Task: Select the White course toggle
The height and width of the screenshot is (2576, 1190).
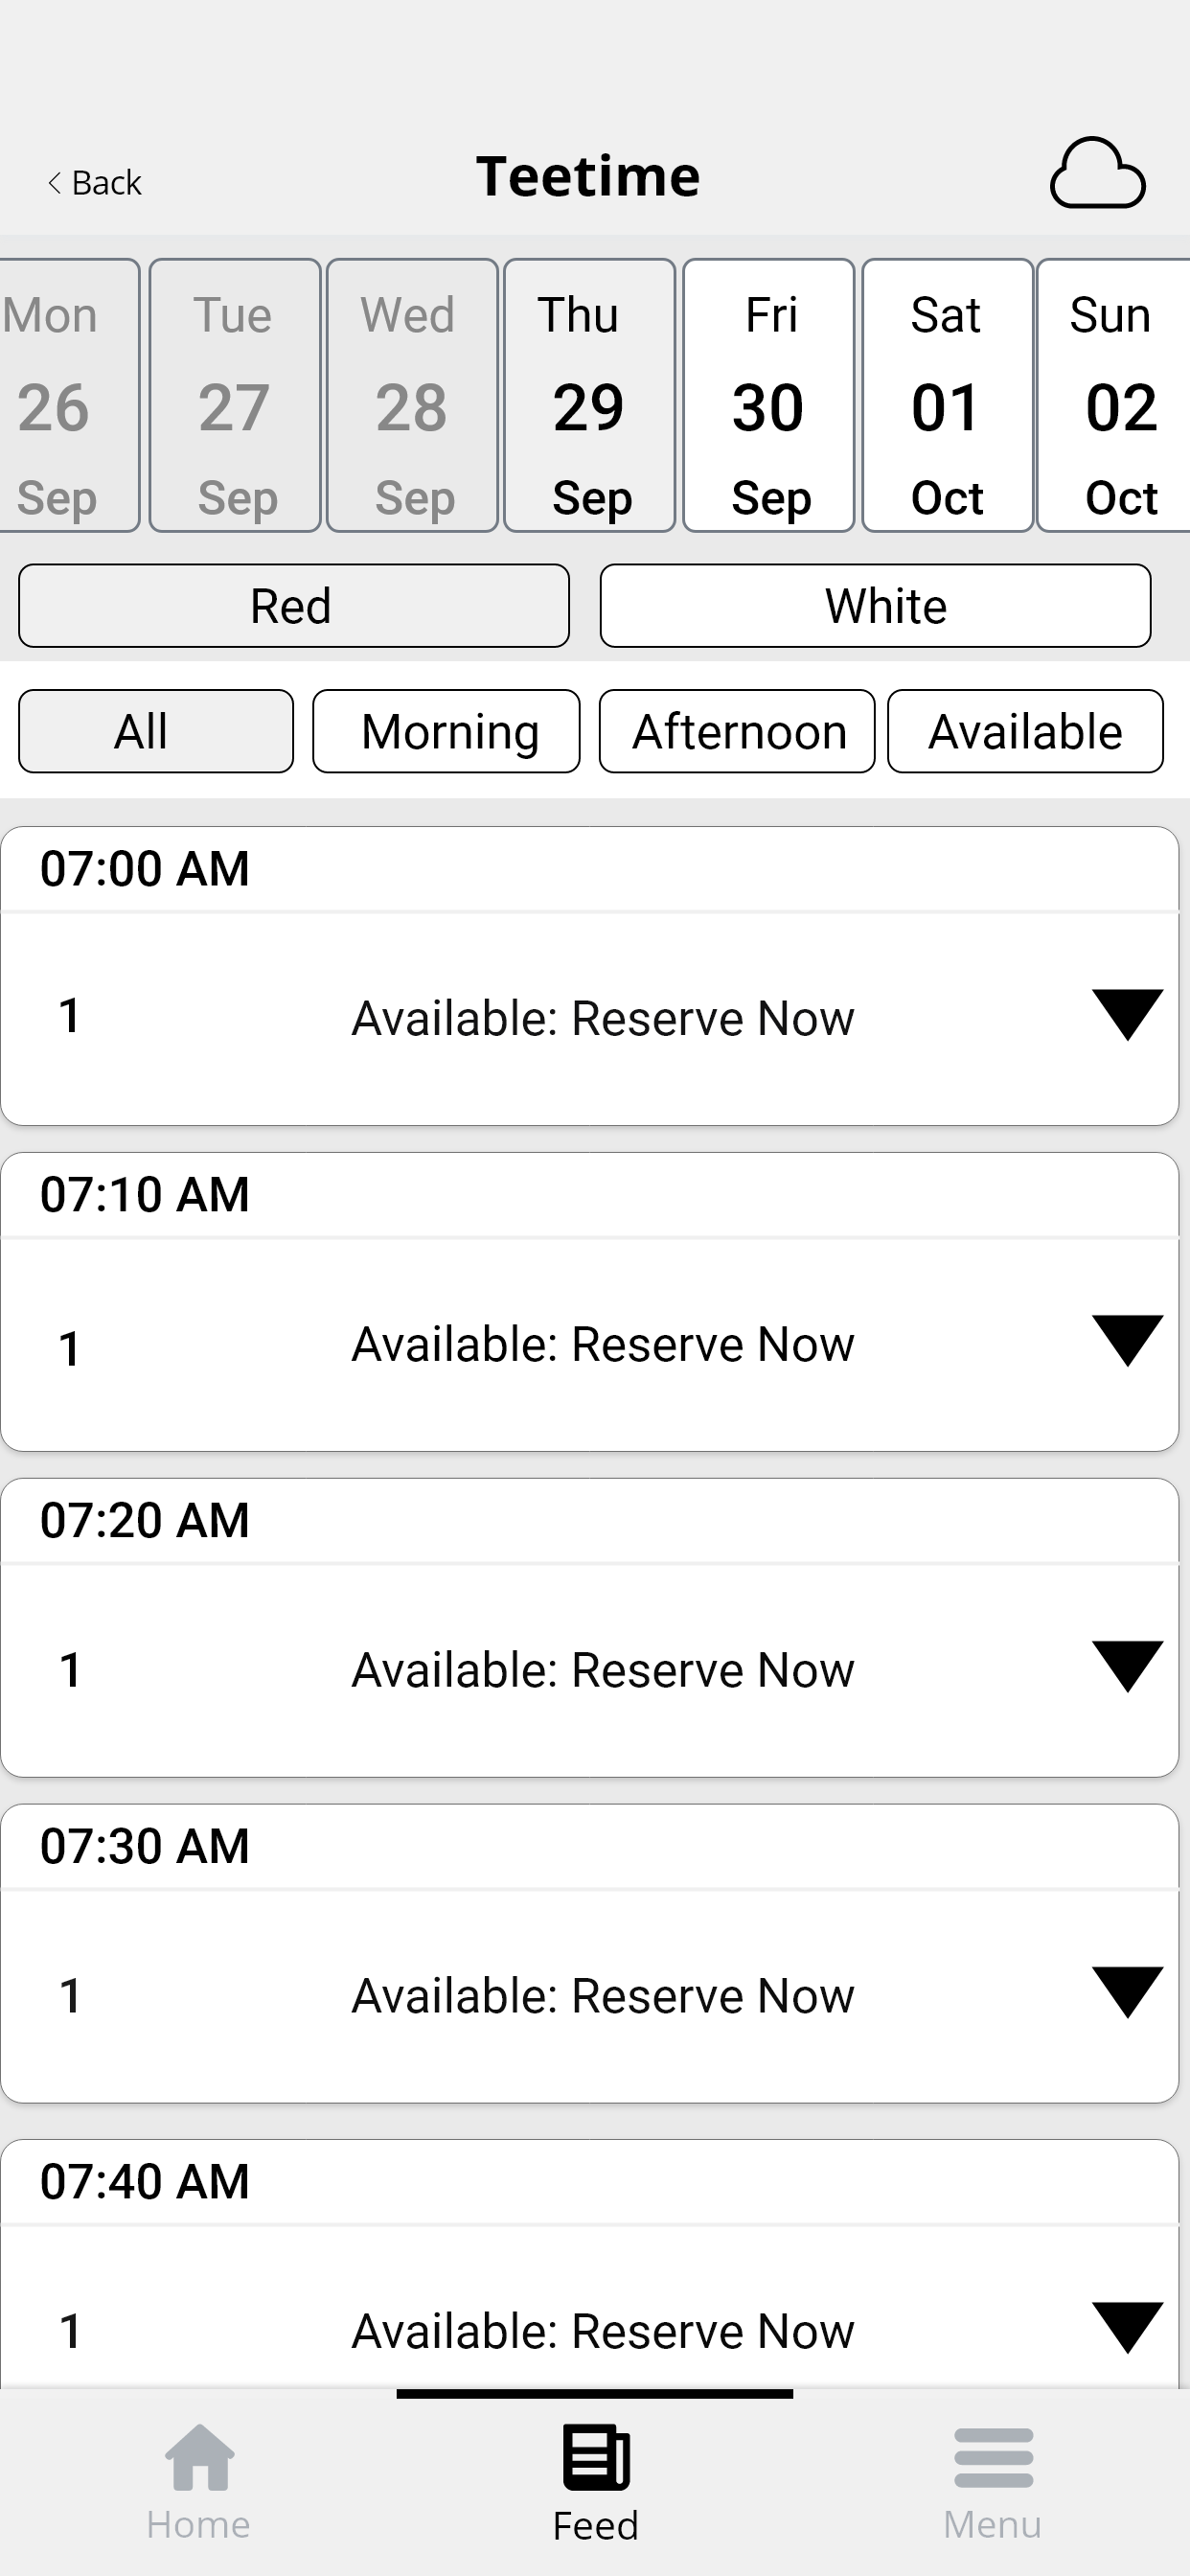Action: coord(876,606)
